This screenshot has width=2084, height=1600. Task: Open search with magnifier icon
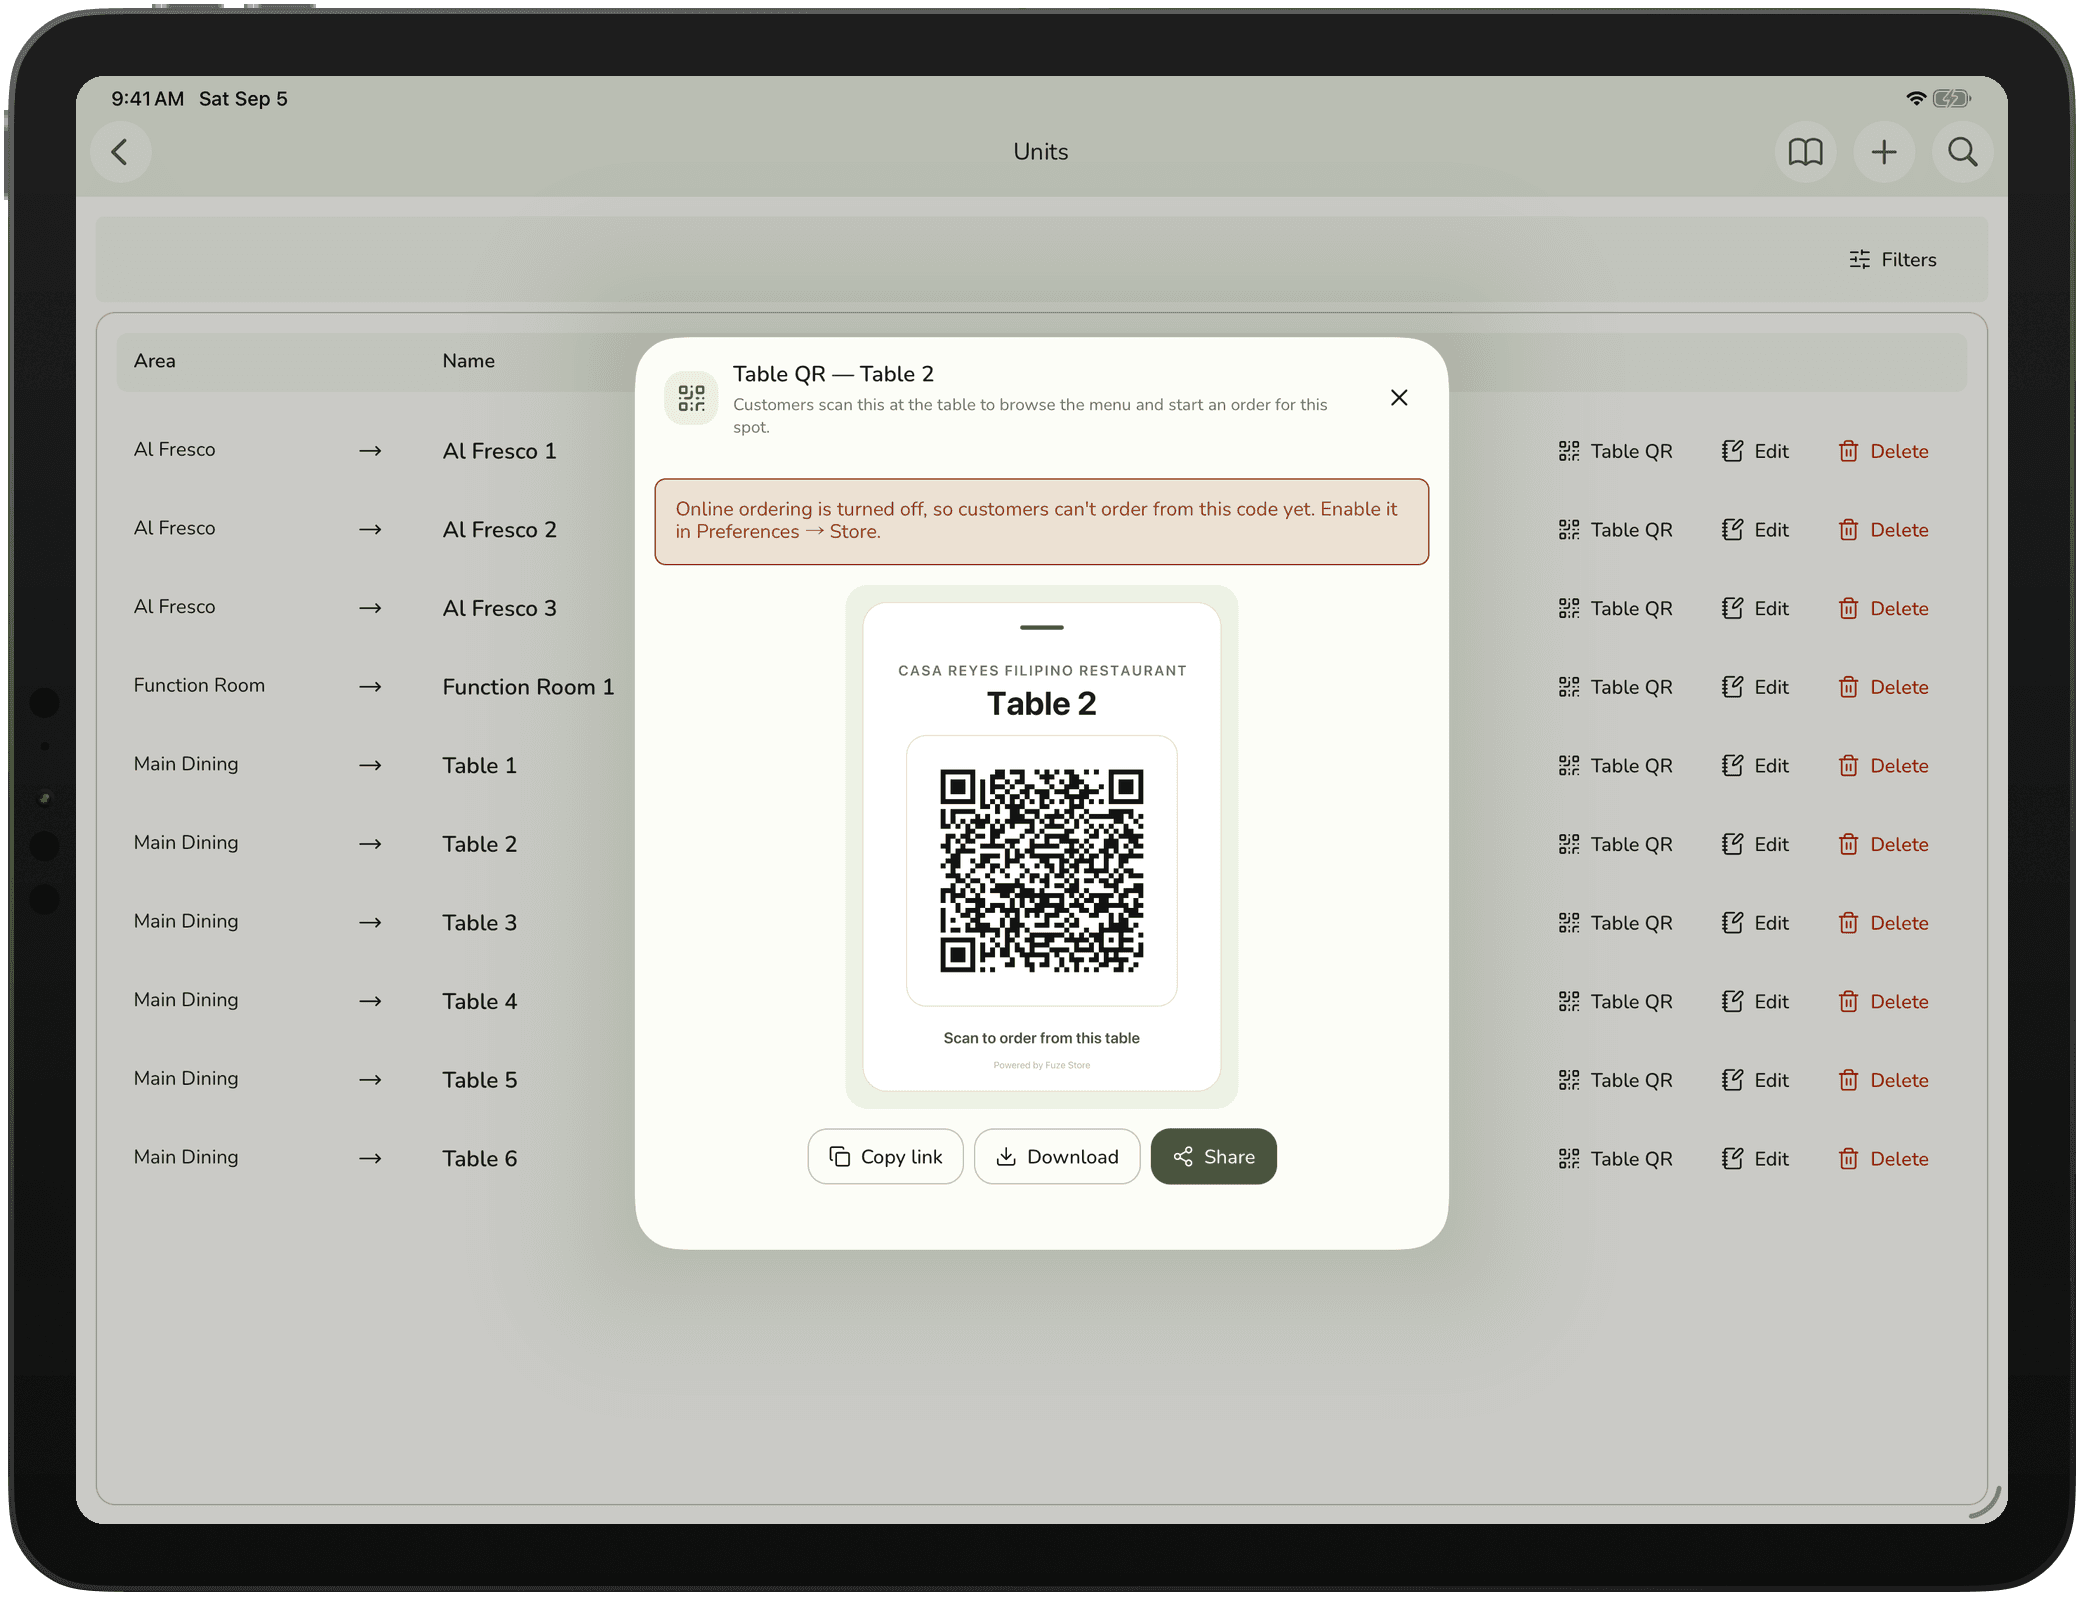[x=1962, y=152]
